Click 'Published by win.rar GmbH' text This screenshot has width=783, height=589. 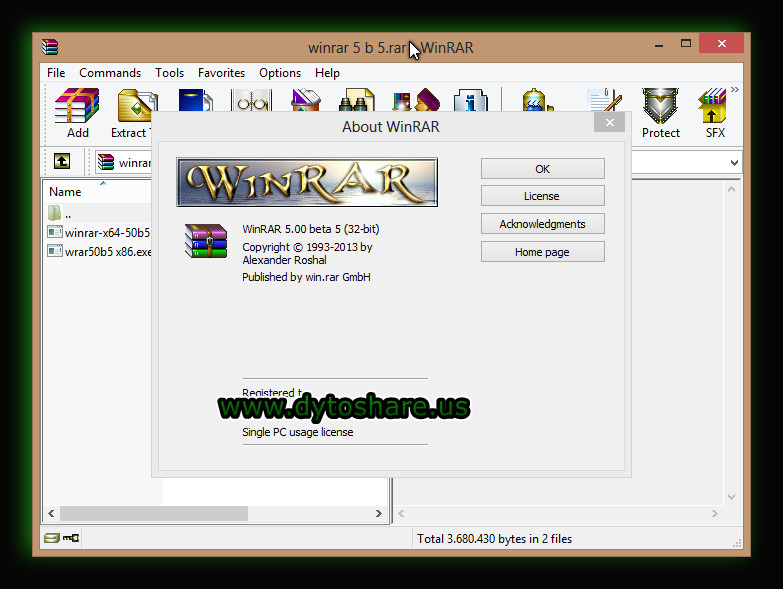[x=306, y=277]
